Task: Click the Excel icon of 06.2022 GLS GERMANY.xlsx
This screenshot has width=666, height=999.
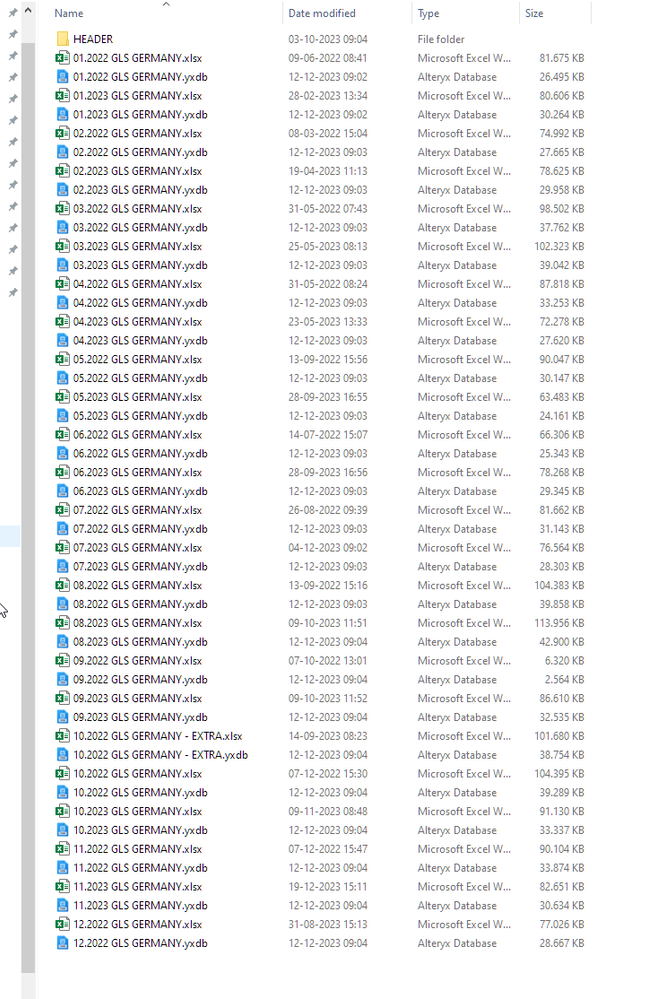Action: 62,435
